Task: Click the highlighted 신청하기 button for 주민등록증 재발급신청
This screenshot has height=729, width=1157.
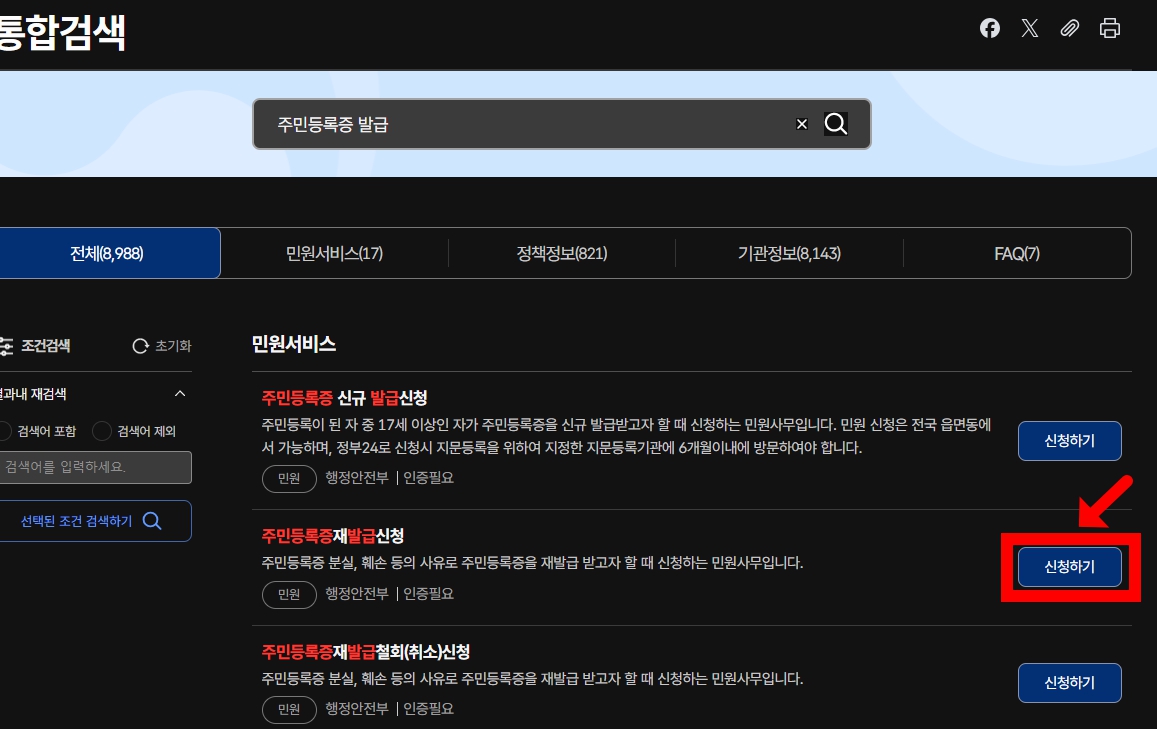Action: pos(1069,566)
